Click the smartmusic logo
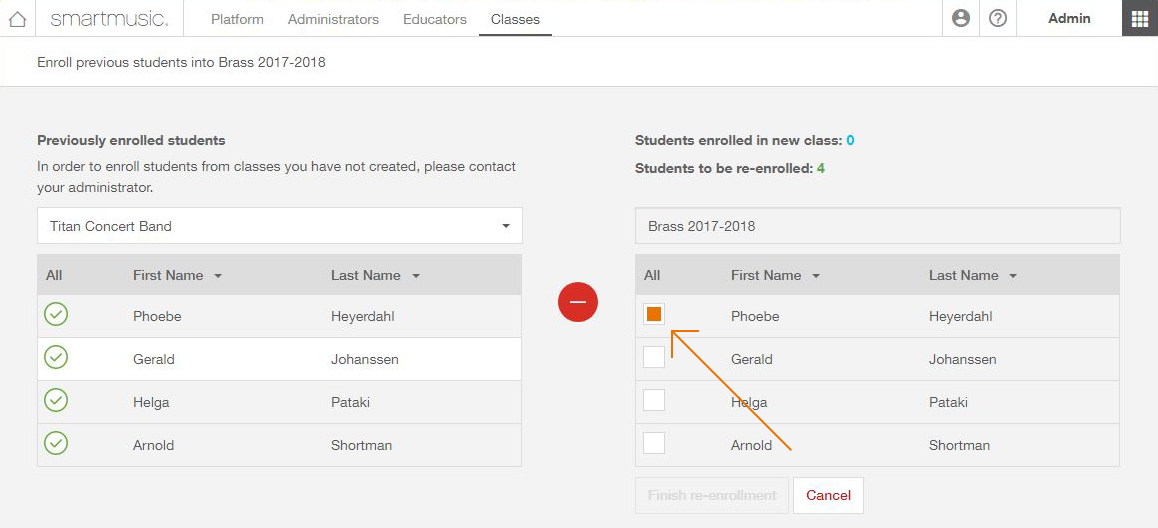This screenshot has width=1158, height=528. click(109, 19)
